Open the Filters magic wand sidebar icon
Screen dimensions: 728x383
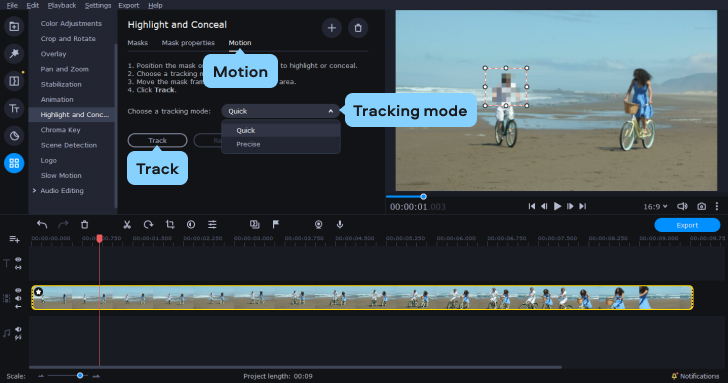pos(14,54)
